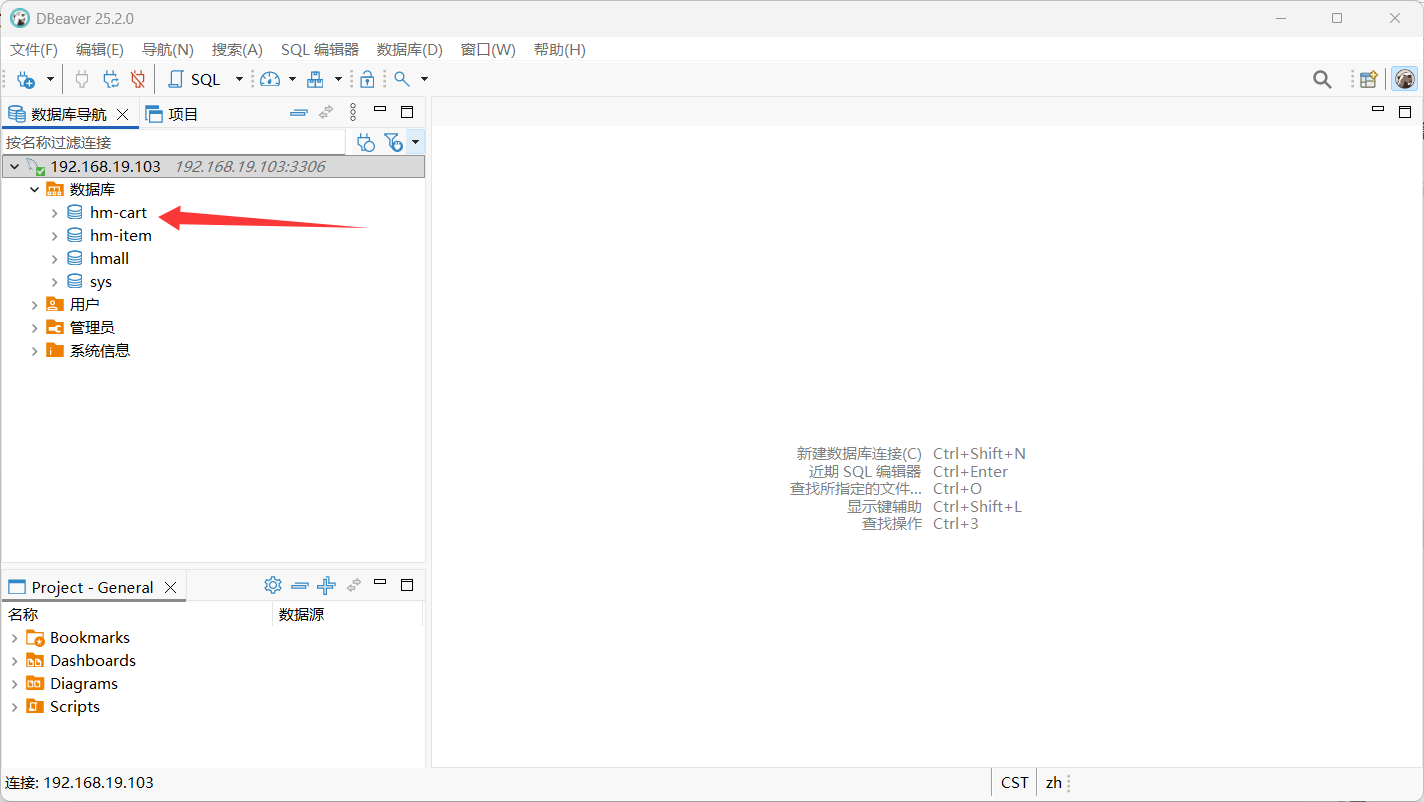Open the filter settings dropdown arrow

pos(415,142)
